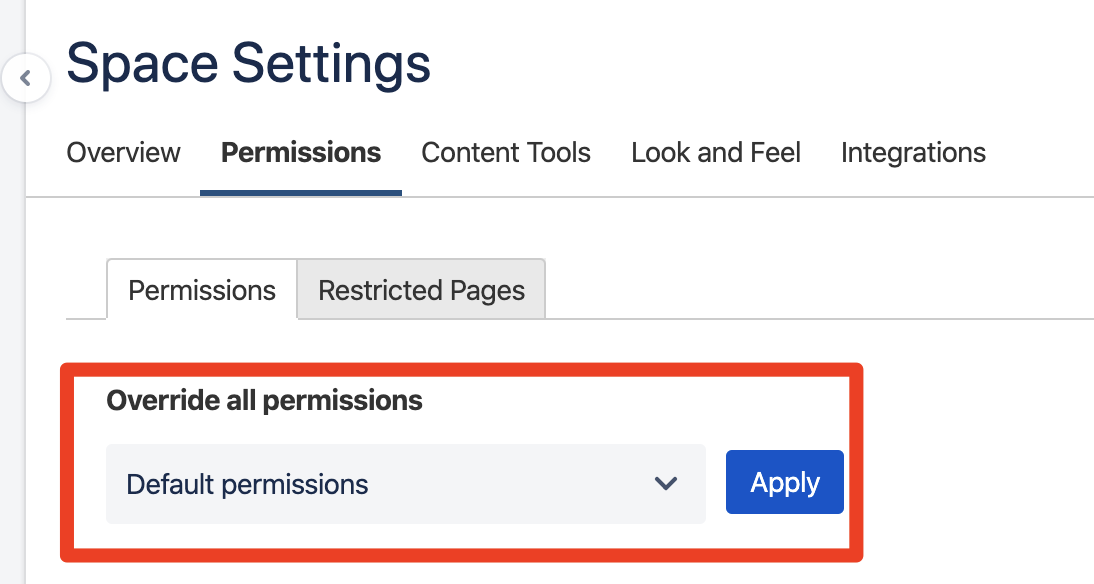
Task: Click the Override all permissions dropdown field
Action: 405,483
